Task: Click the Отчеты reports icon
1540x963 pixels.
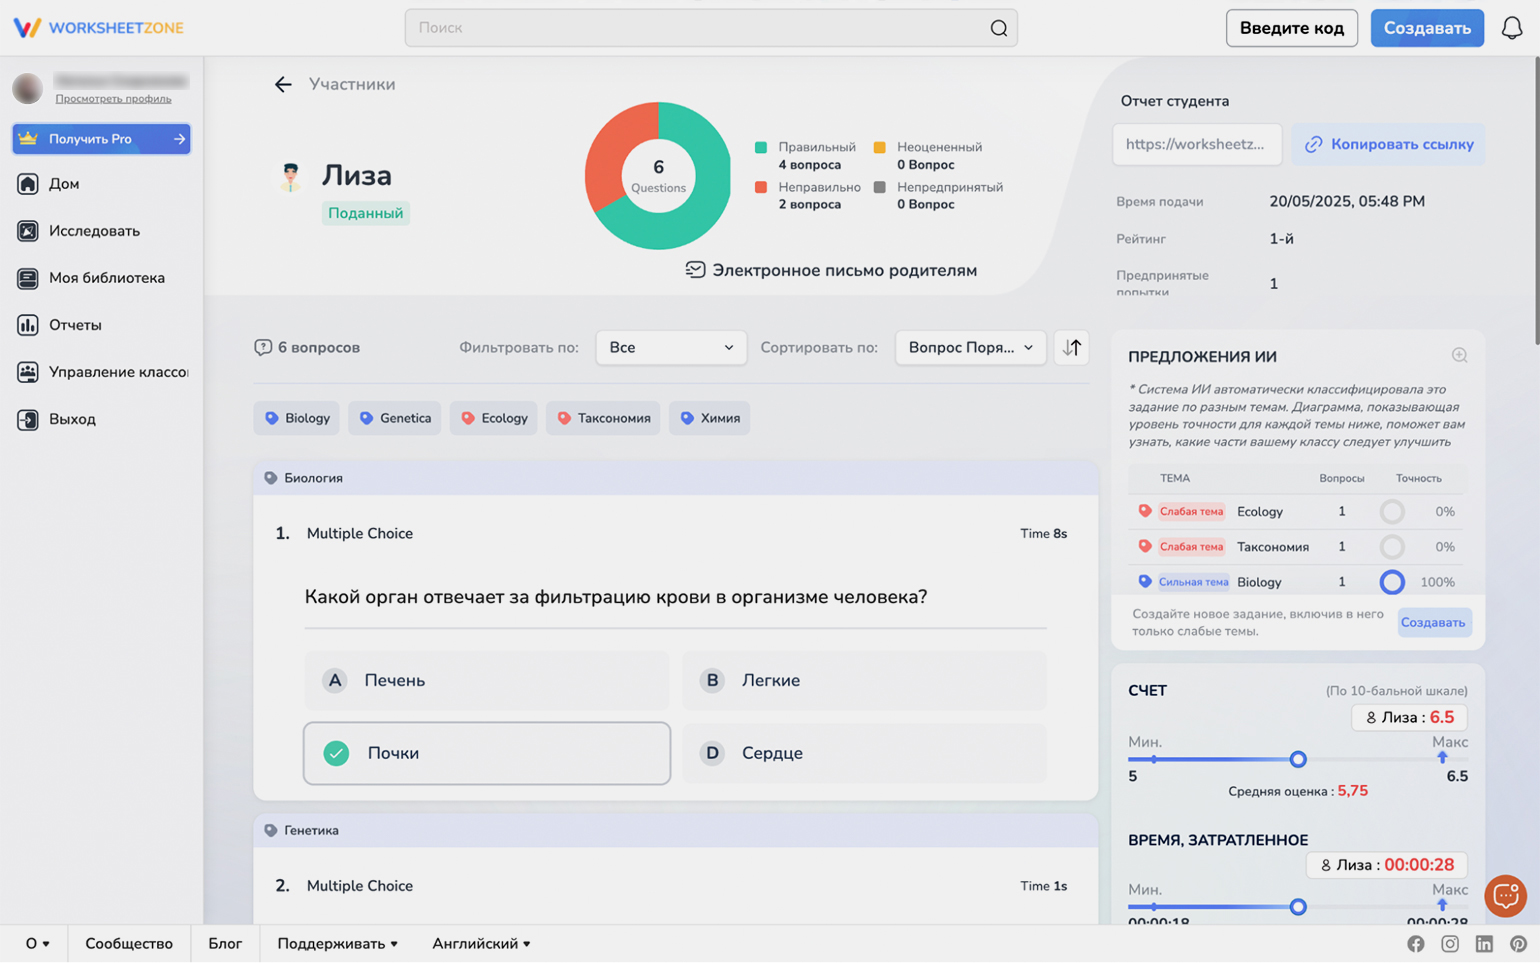Action: click(28, 325)
